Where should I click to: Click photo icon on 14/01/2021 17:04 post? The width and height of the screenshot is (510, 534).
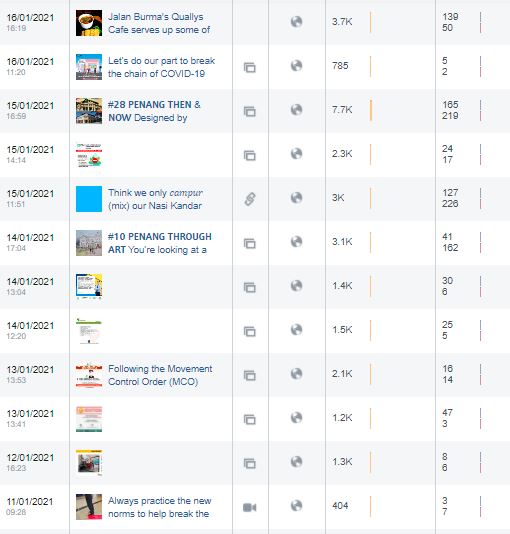point(250,243)
